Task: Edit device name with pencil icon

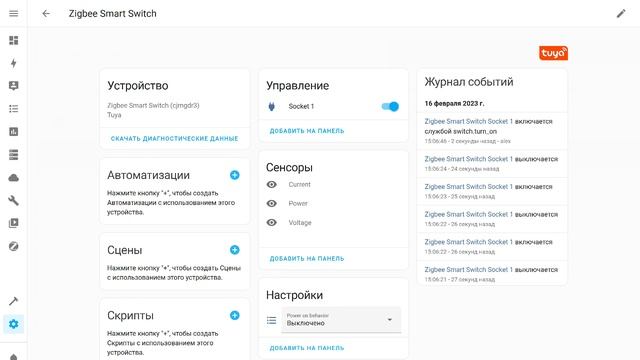Action: point(621,13)
